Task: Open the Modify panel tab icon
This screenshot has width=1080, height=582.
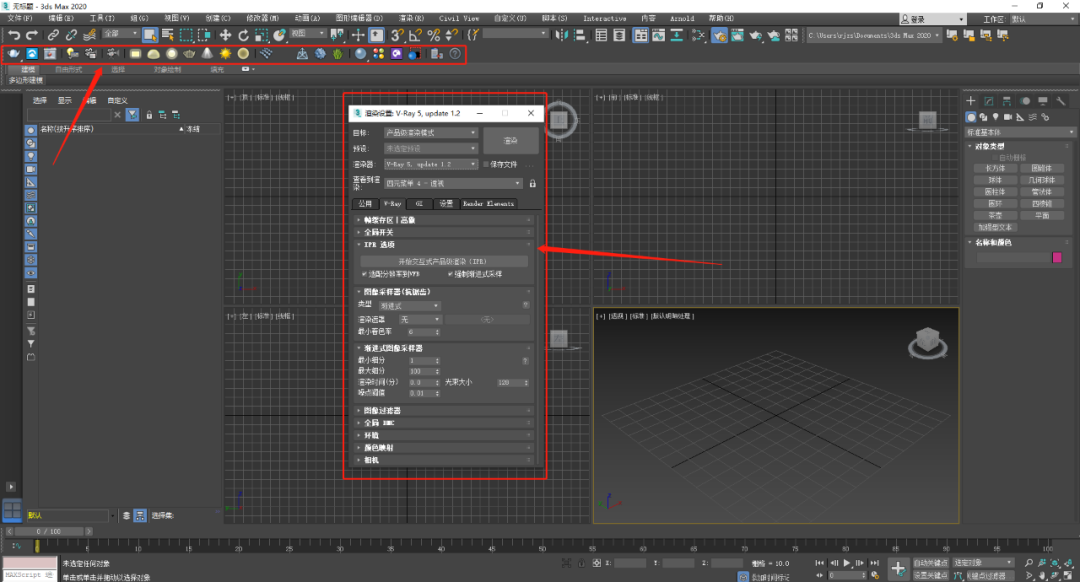Action: point(989,101)
